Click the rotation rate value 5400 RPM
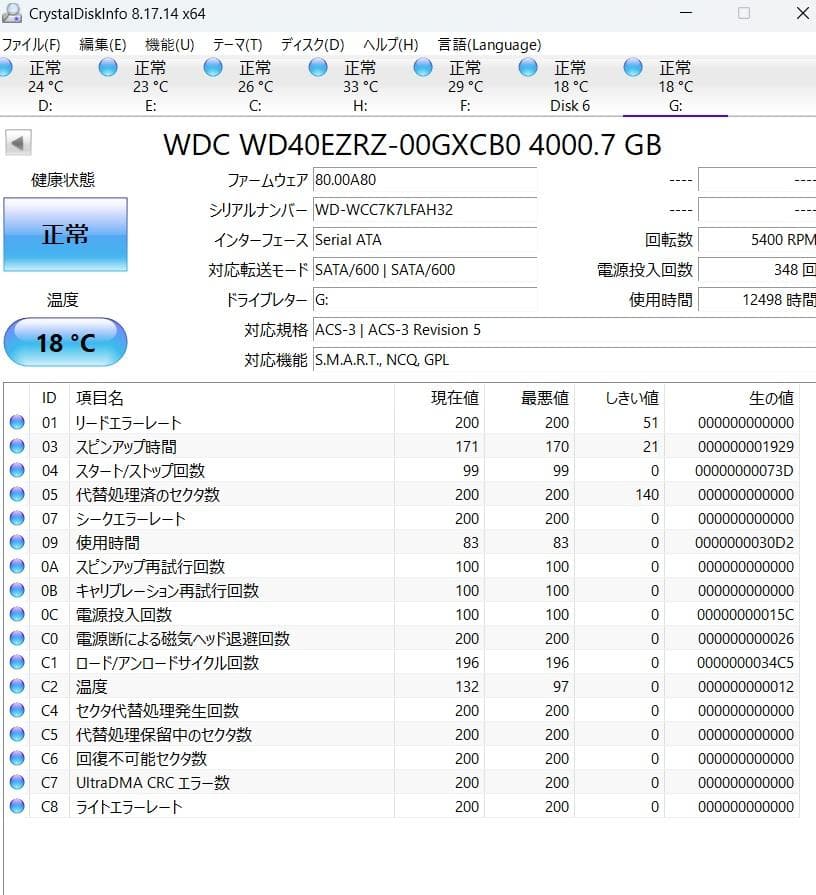Viewport: 816px width, 895px height. [x=757, y=240]
